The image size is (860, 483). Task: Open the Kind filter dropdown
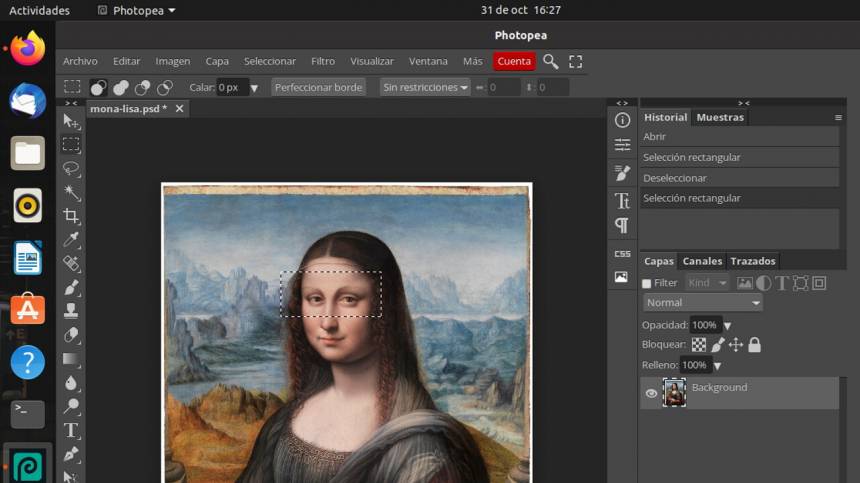pyautogui.click(x=707, y=283)
